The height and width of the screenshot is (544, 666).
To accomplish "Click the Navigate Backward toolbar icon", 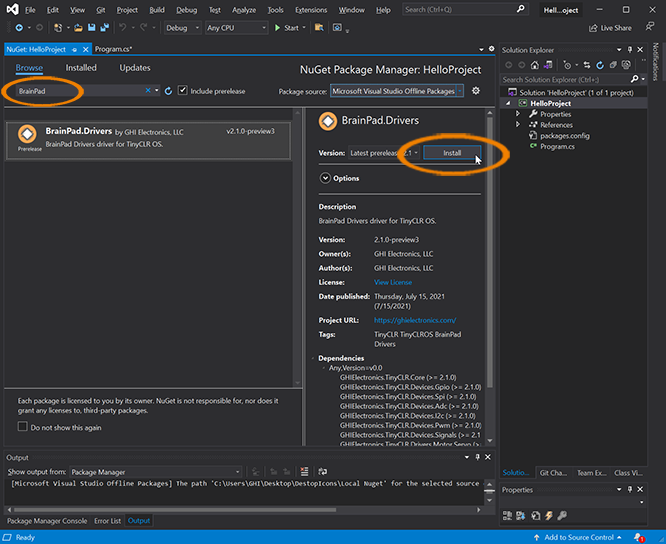I will click(x=19, y=28).
